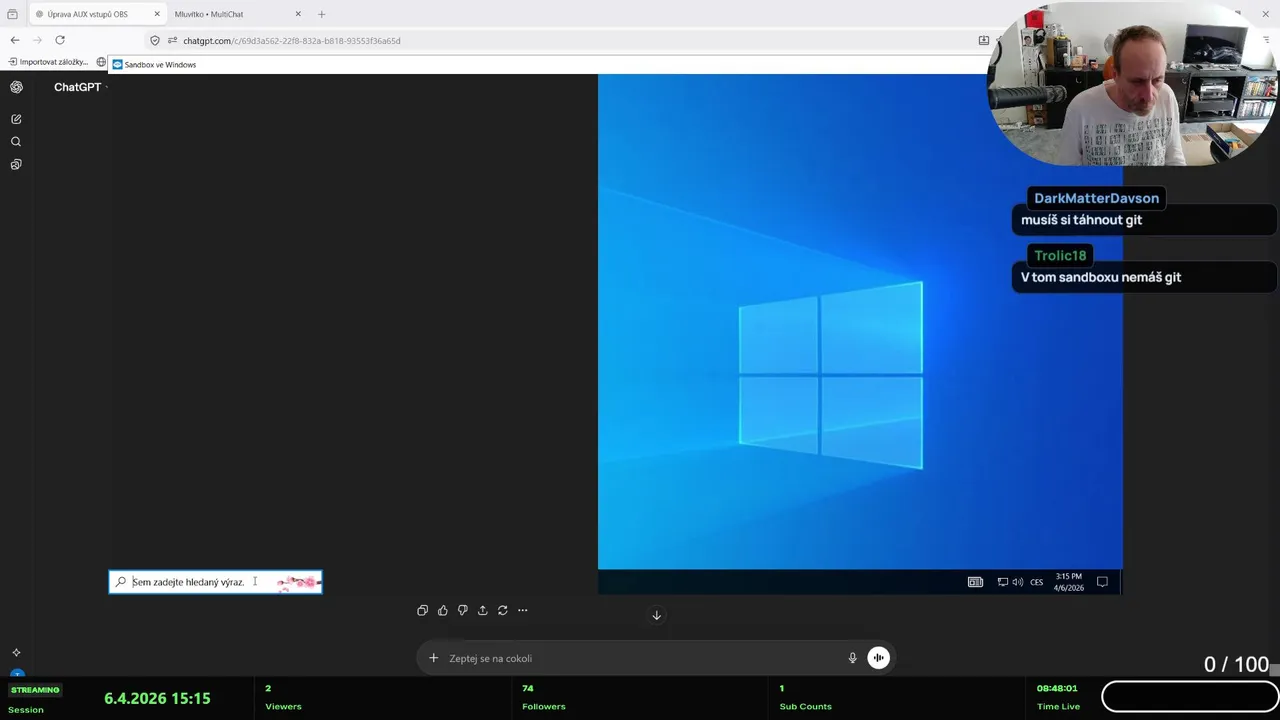Open a new browser tab with plus
The image size is (1280, 720).
pos(321,14)
